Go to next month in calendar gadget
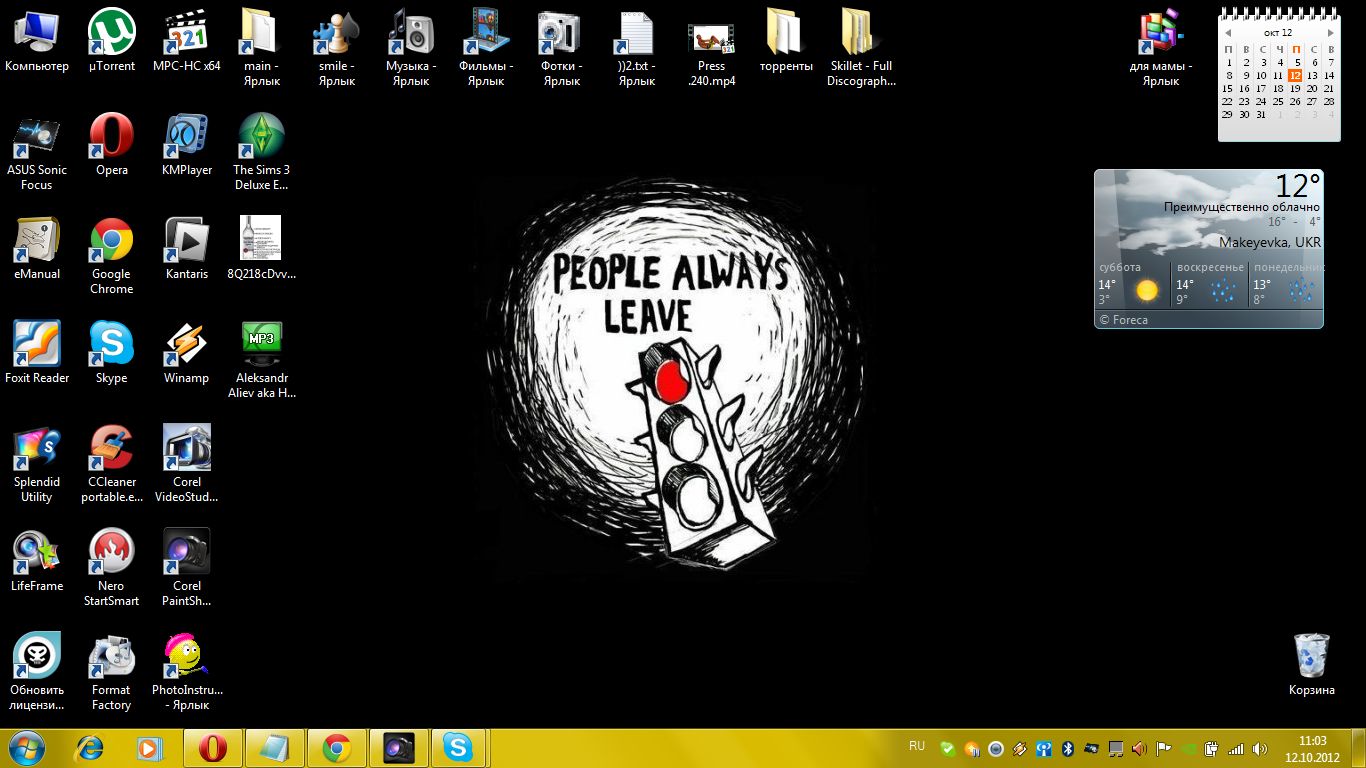This screenshot has width=1366, height=768. [1330, 33]
